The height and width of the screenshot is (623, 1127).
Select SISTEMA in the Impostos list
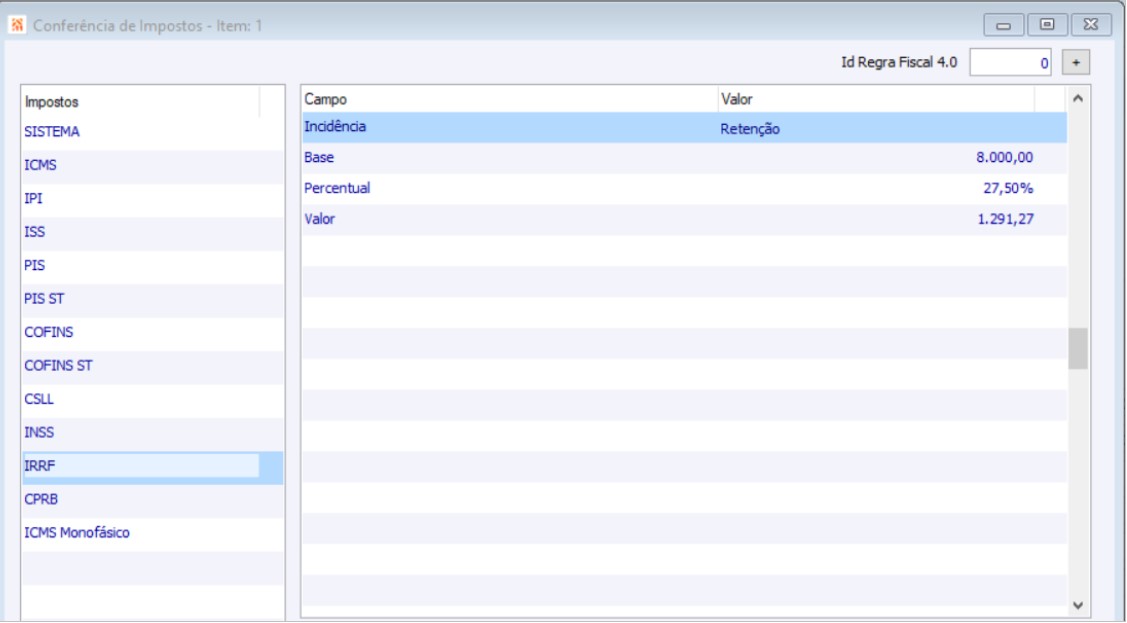tap(152, 132)
